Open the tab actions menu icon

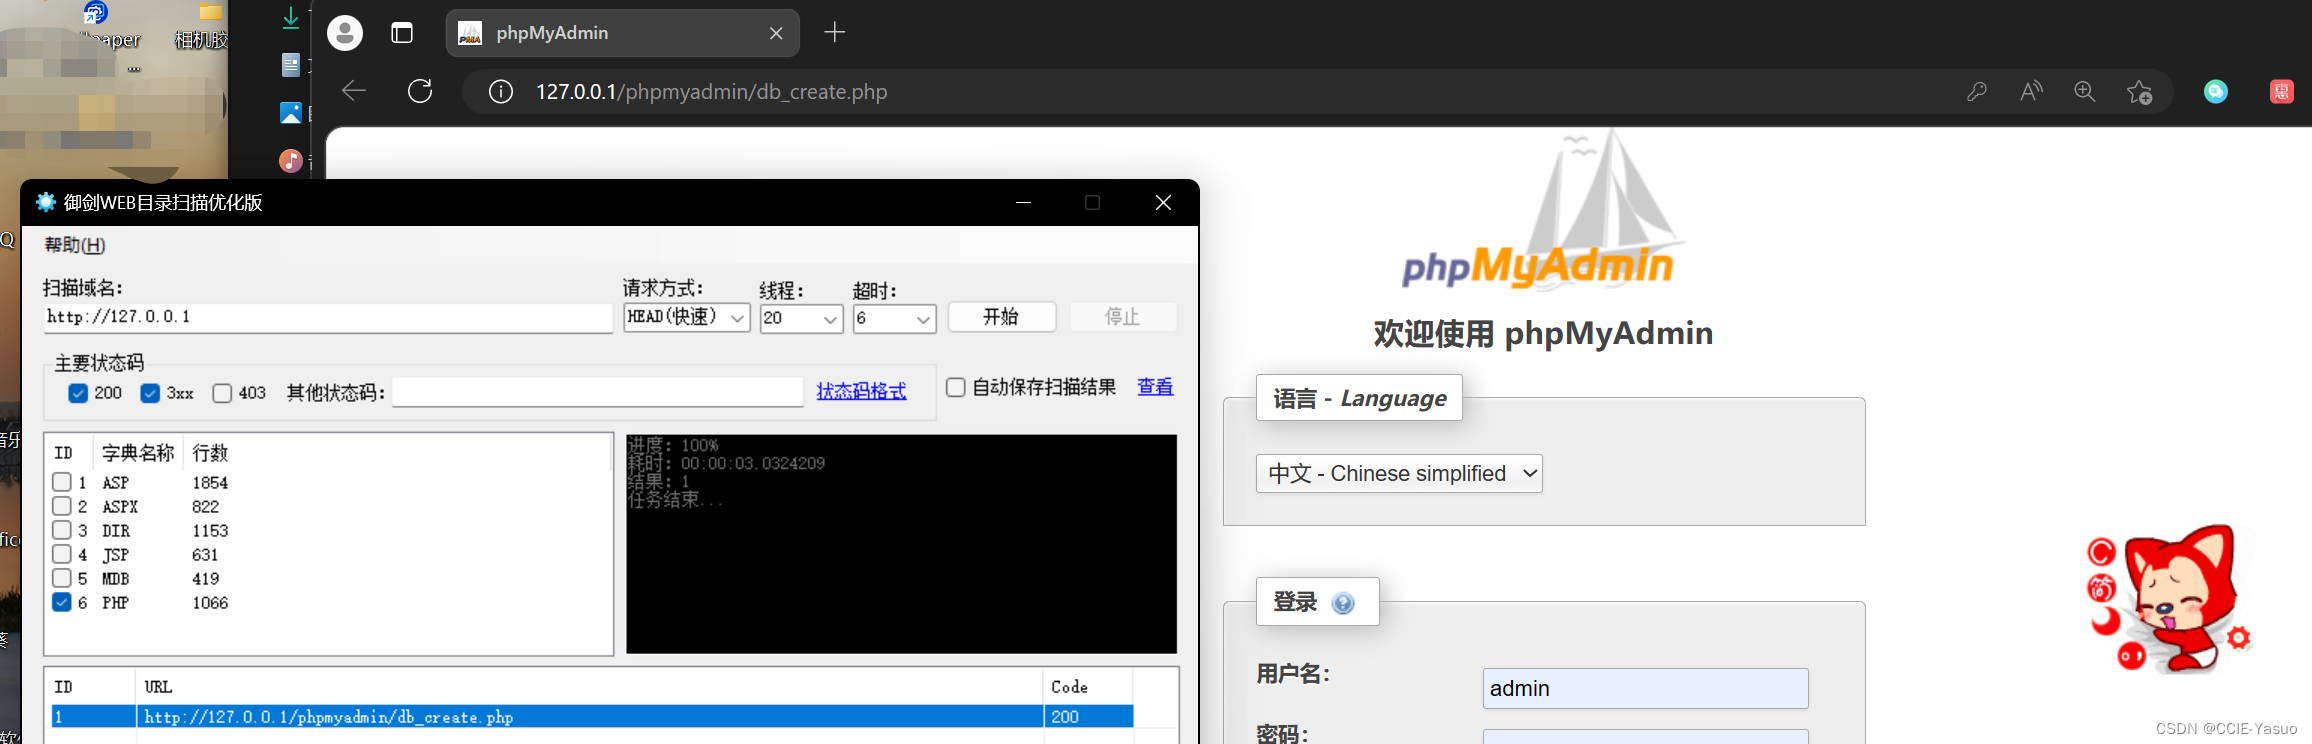402,33
